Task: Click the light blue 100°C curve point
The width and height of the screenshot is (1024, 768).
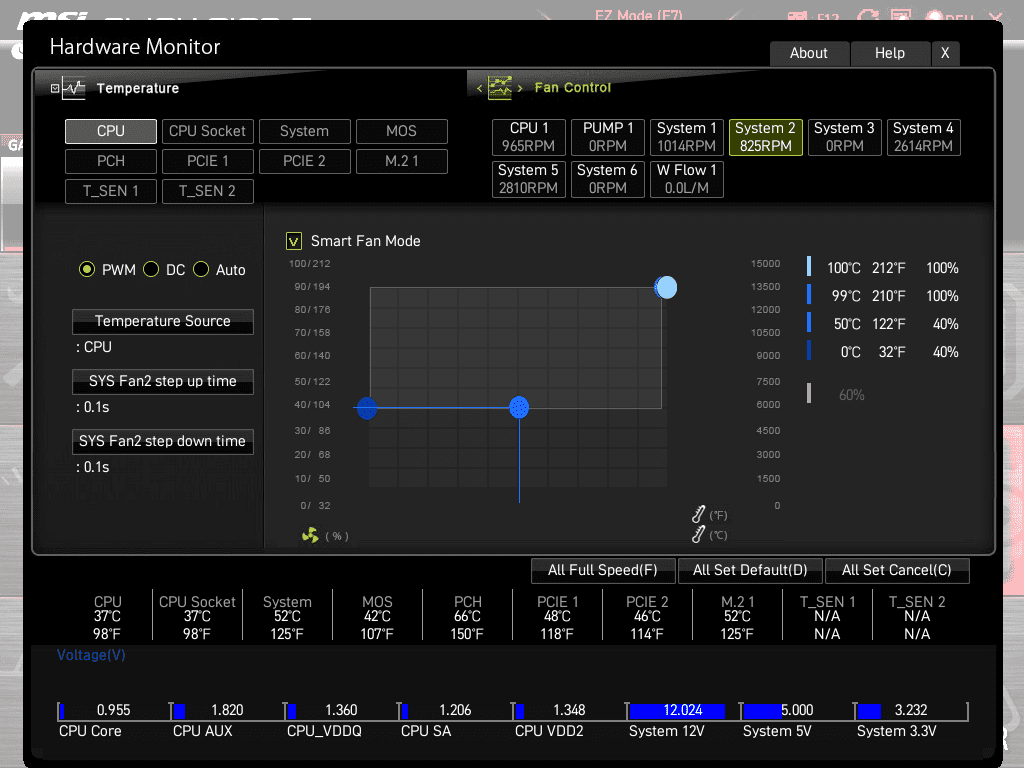Action: coord(666,287)
